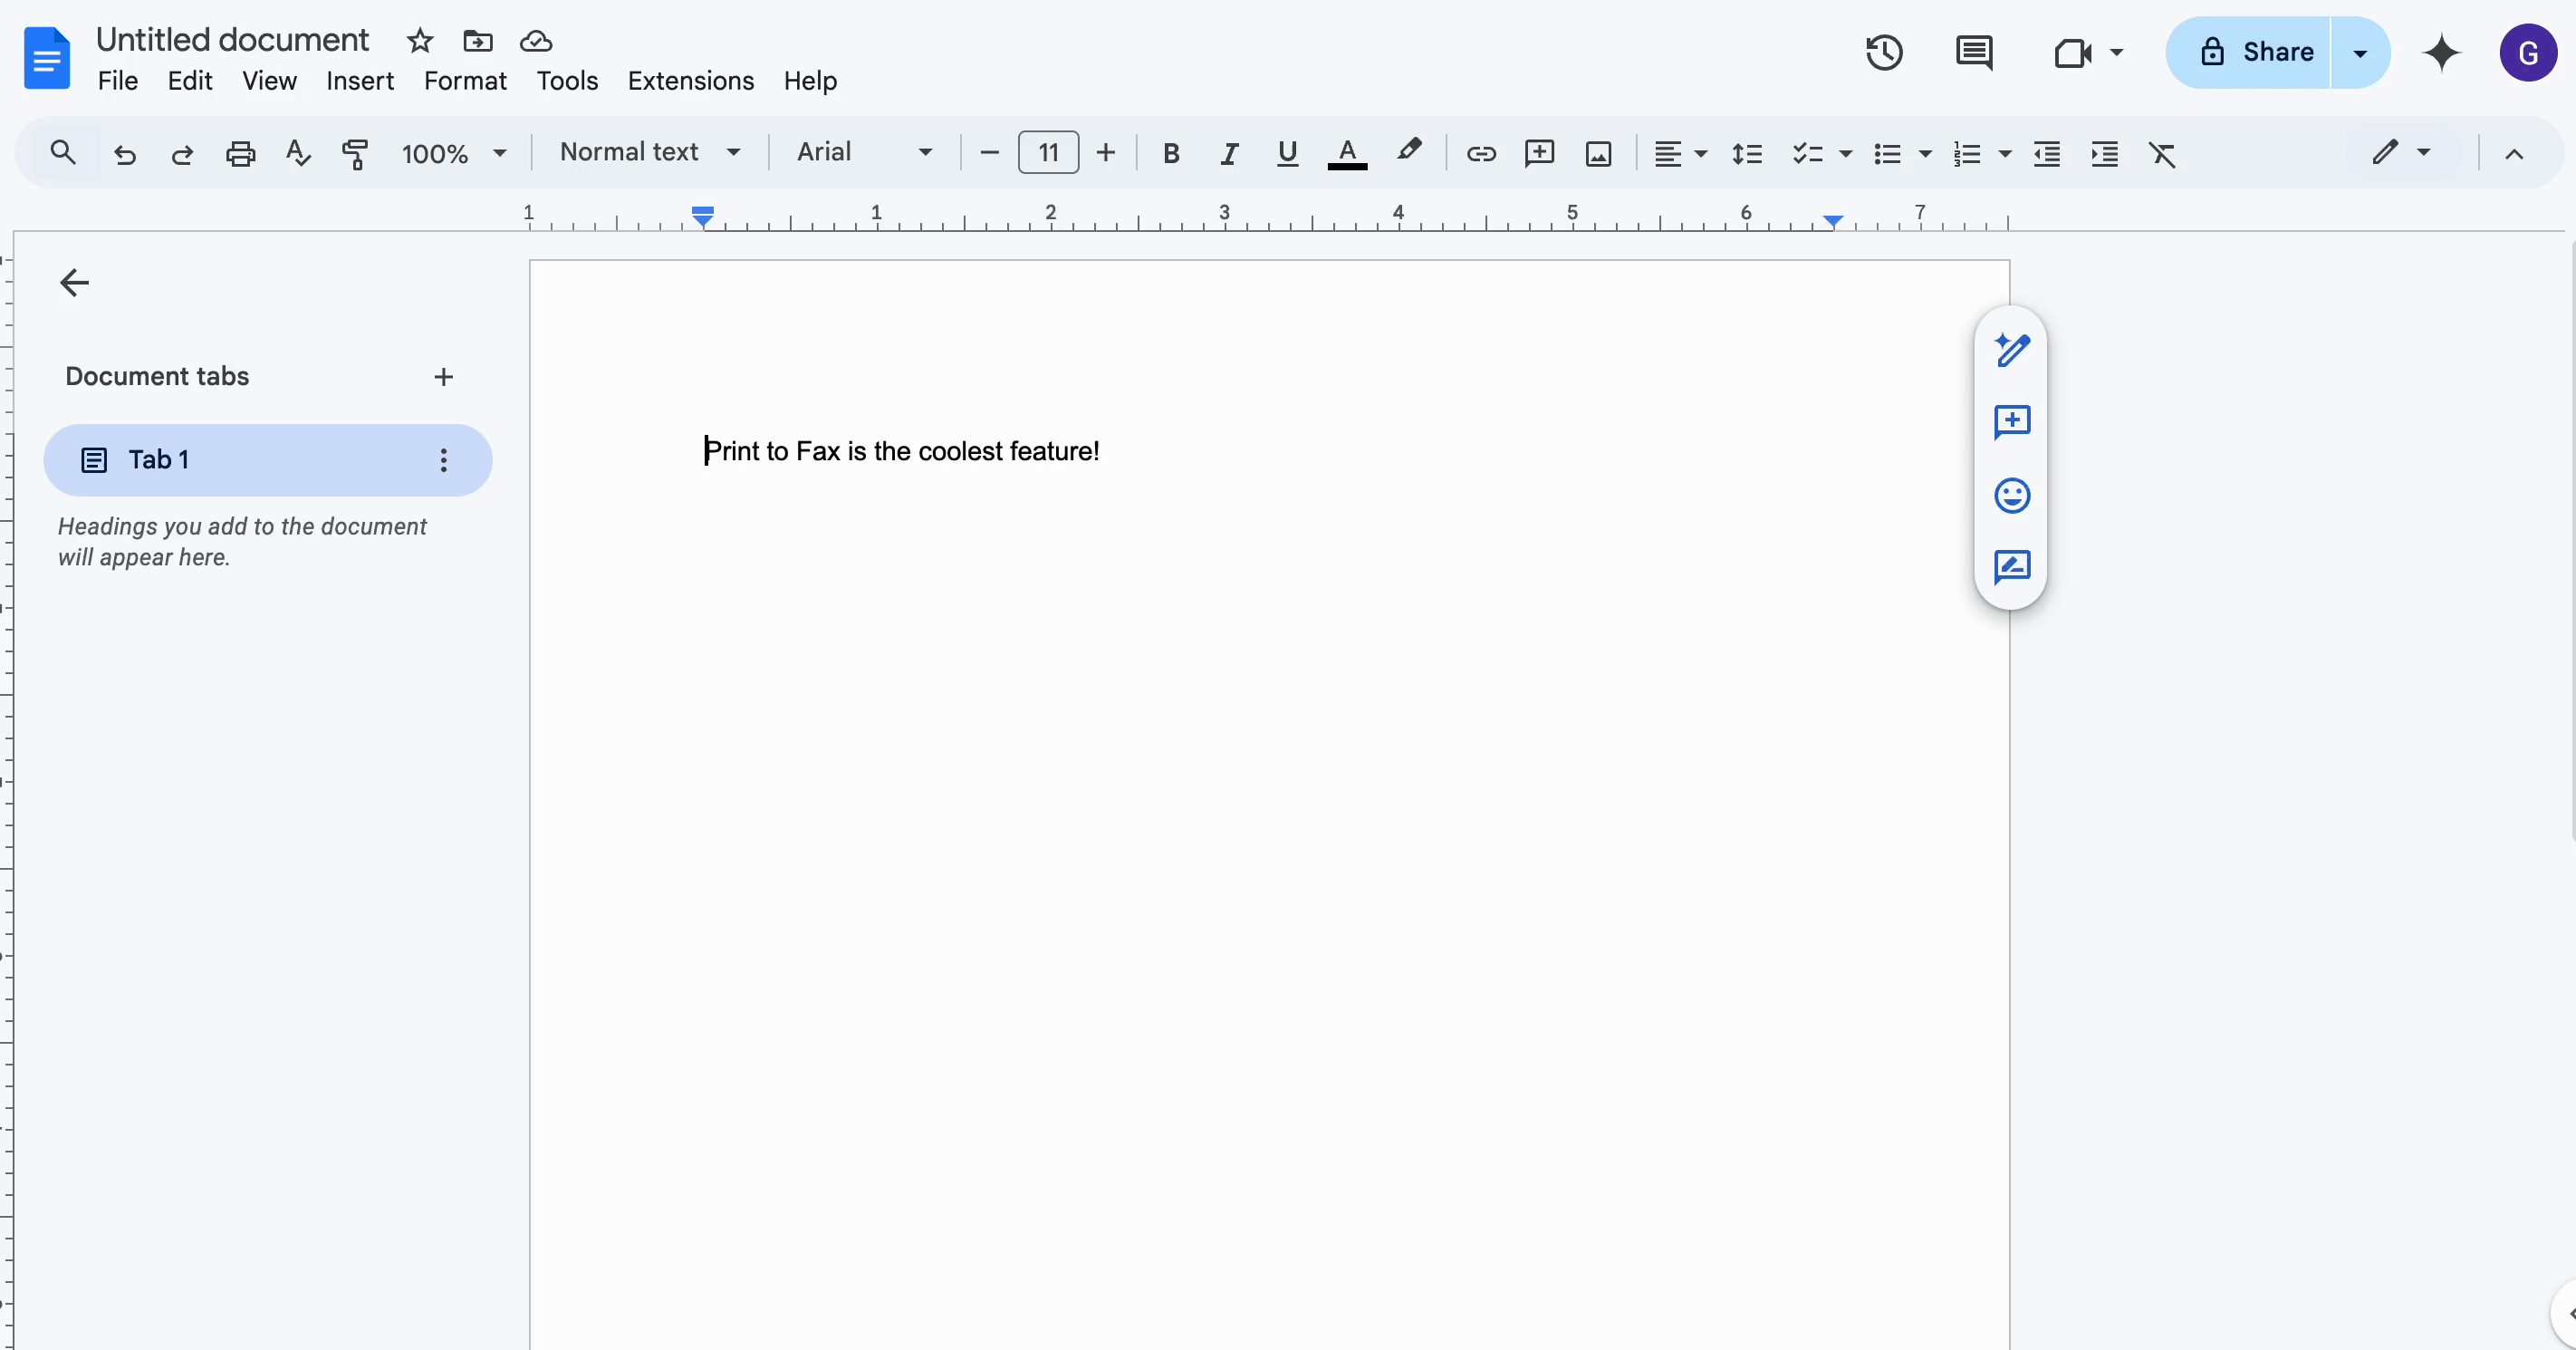Close the document tabs sidebar arrow
The width and height of the screenshot is (2576, 1350).
click(x=75, y=283)
